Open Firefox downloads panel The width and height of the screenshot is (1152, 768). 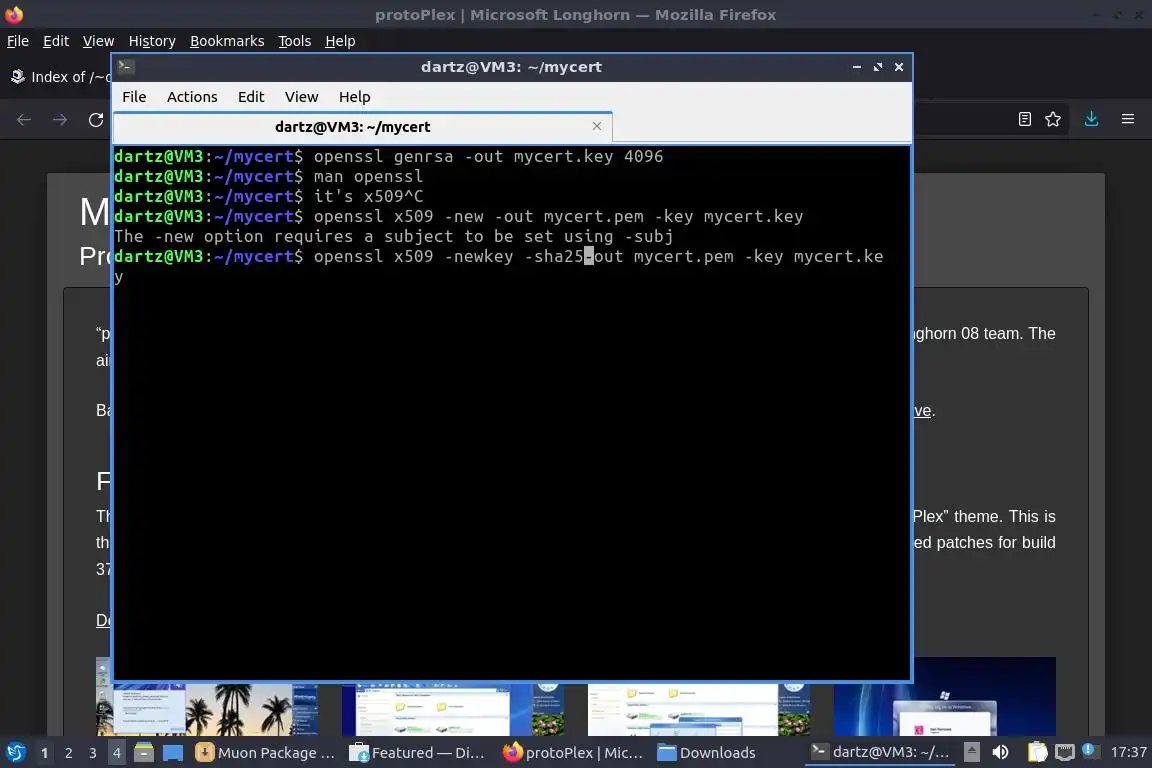coord(1092,119)
